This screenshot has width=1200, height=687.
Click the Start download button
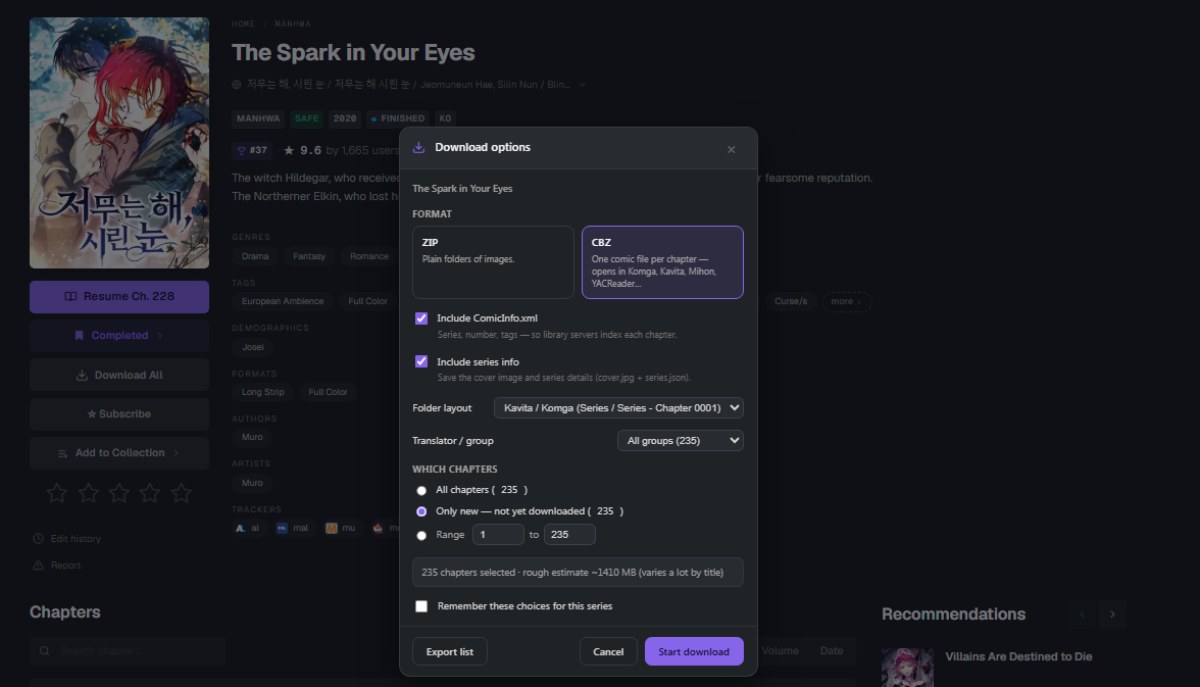[694, 652]
